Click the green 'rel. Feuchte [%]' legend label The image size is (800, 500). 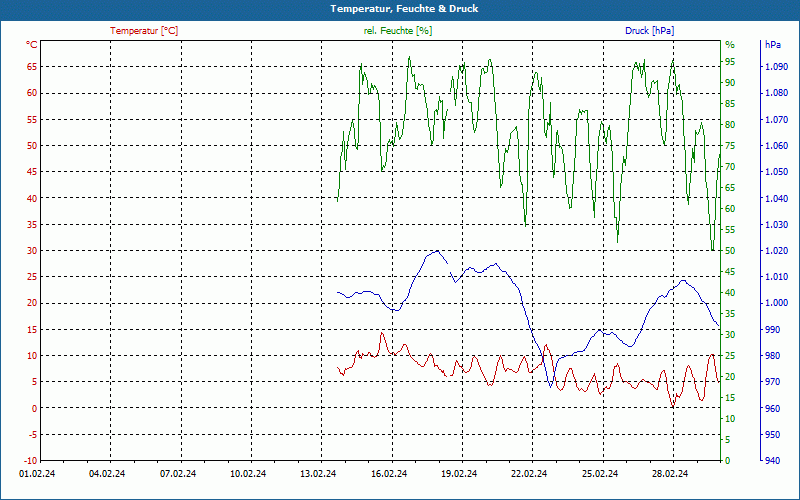click(398, 31)
